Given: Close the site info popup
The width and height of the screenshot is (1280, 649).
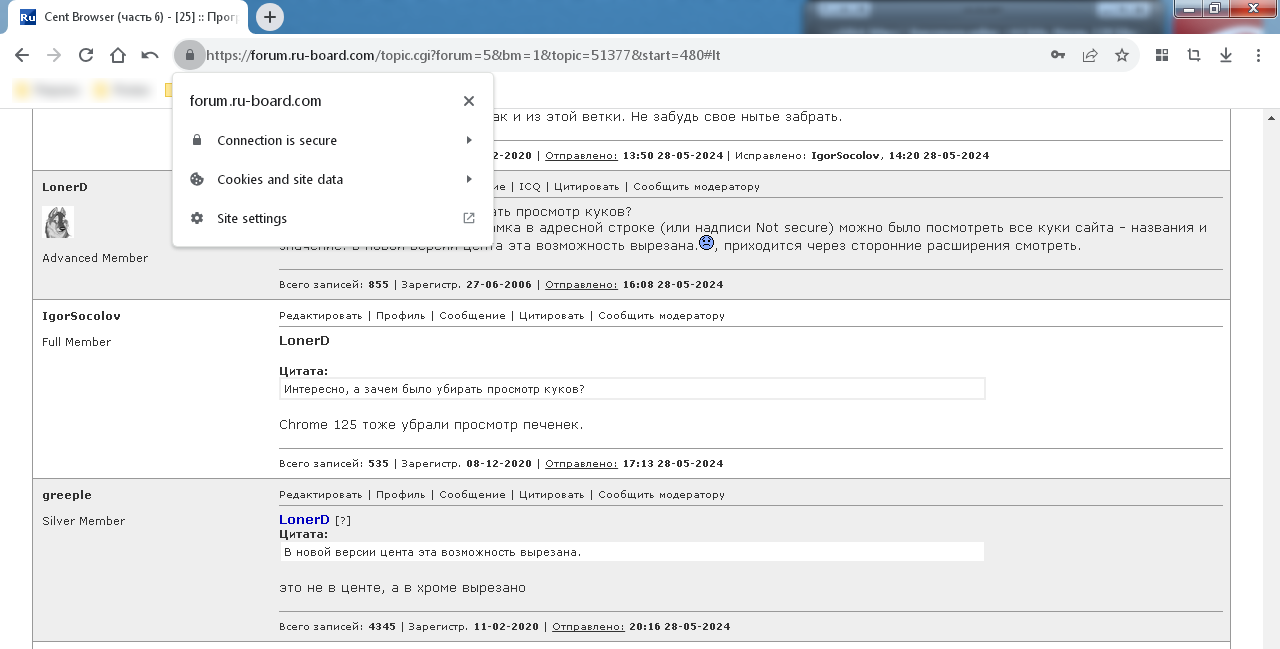Looking at the screenshot, I should tap(469, 101).
